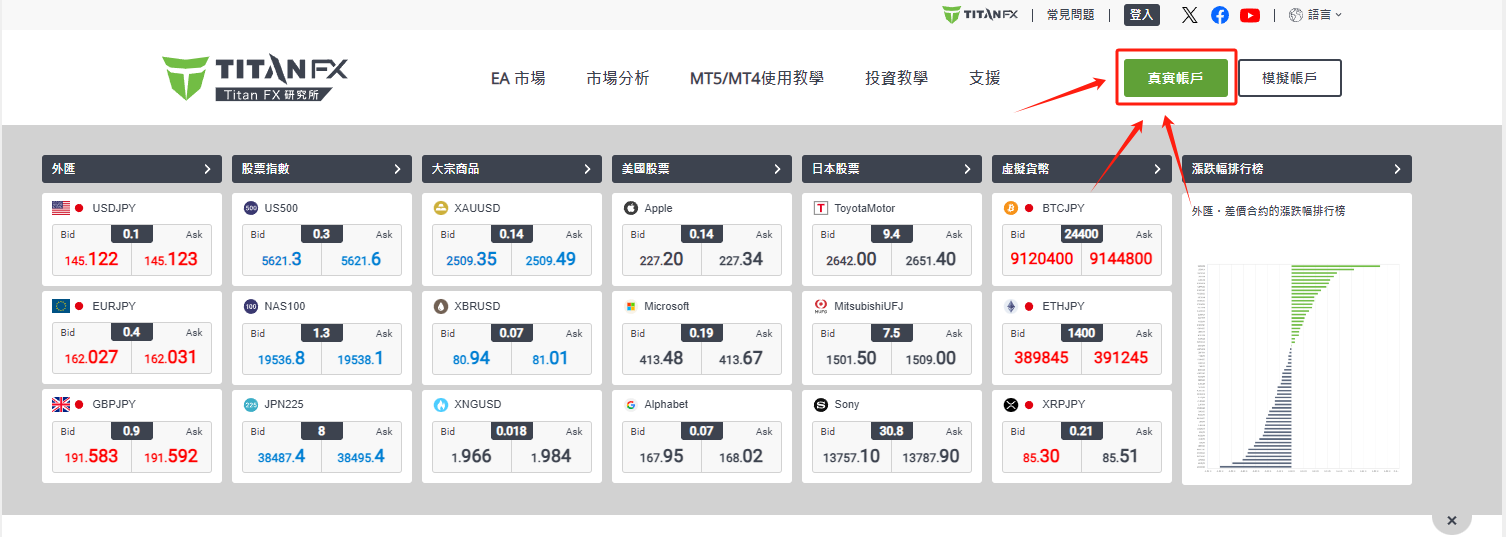Click the JPN225 index icon
The height and width of the screenshot is (537, 1506).
point(250,404)
